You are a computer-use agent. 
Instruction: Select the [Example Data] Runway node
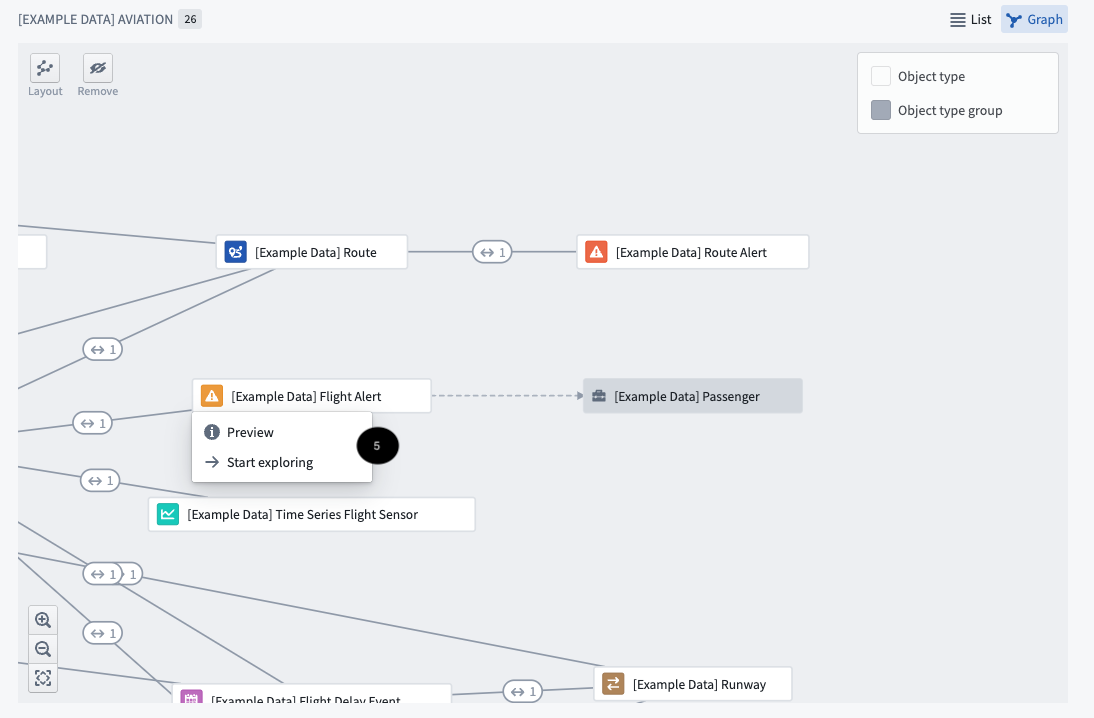pyautogui.click(x=693, y=684)
